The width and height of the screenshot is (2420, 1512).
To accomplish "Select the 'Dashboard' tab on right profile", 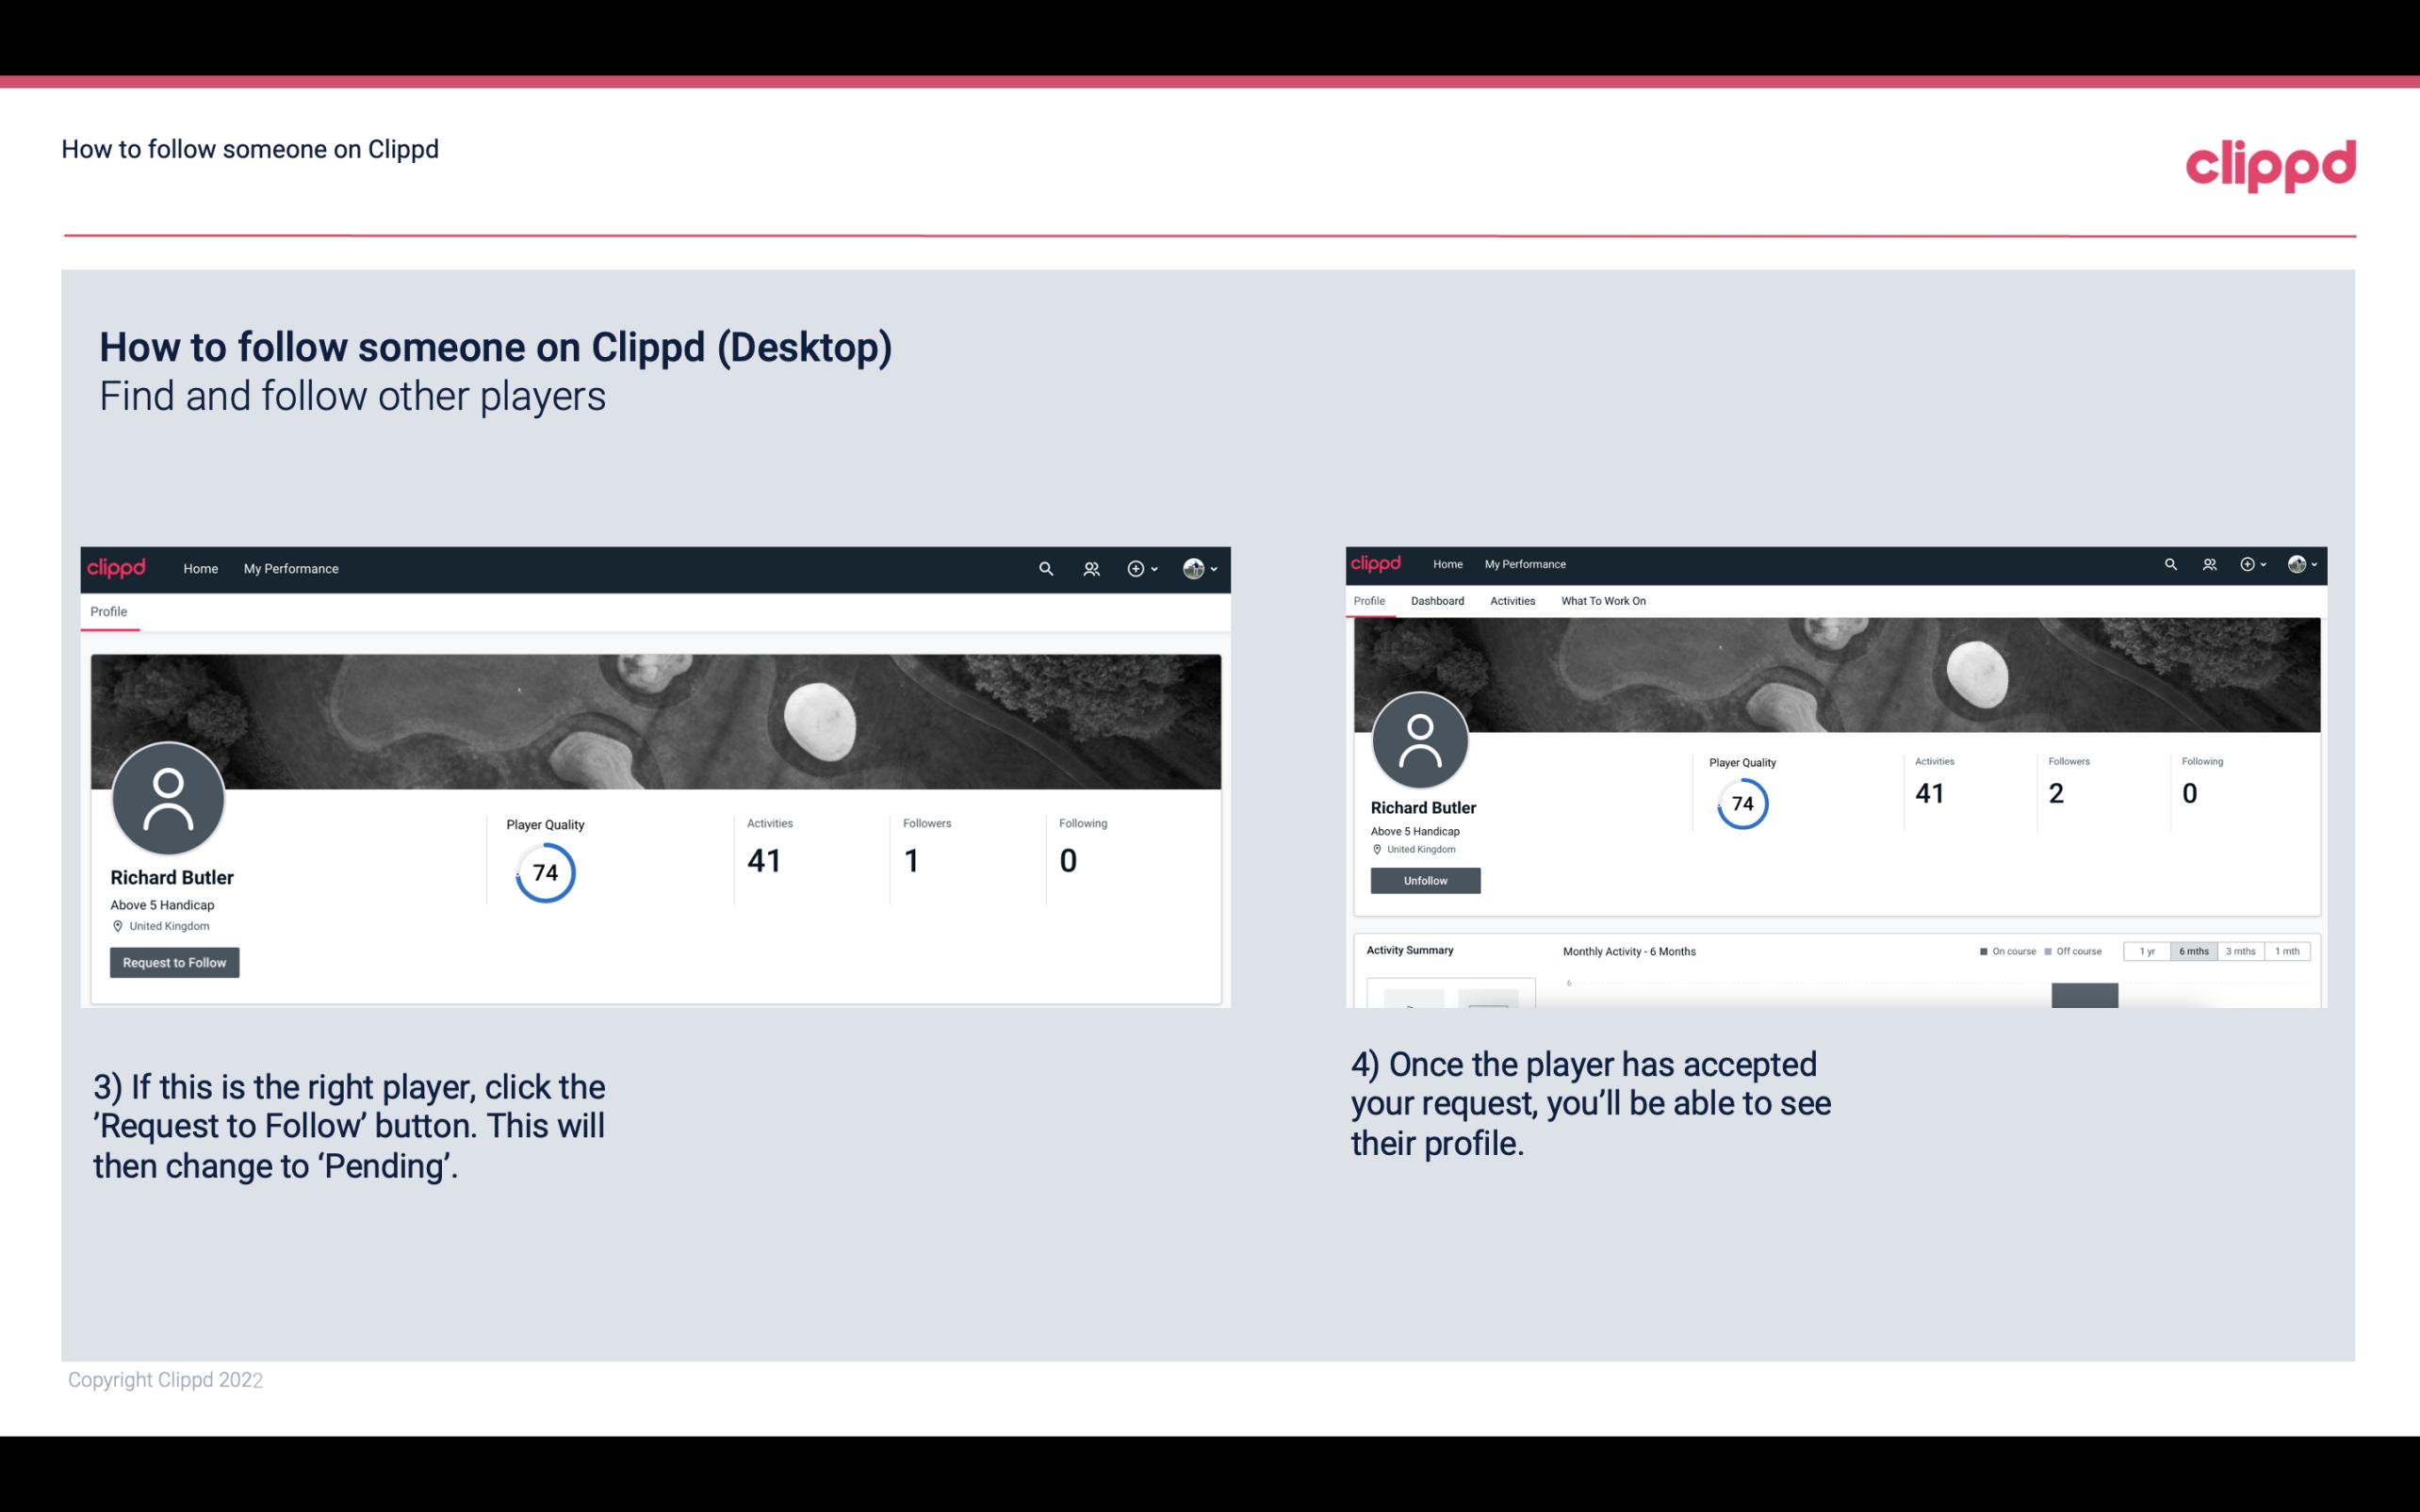I will click(x=1437, y=601).
